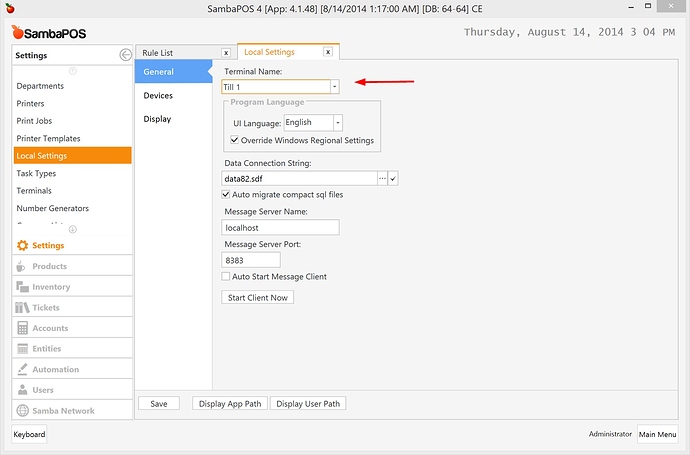
Task: Click the Start Client Now button
Action: 257,297
